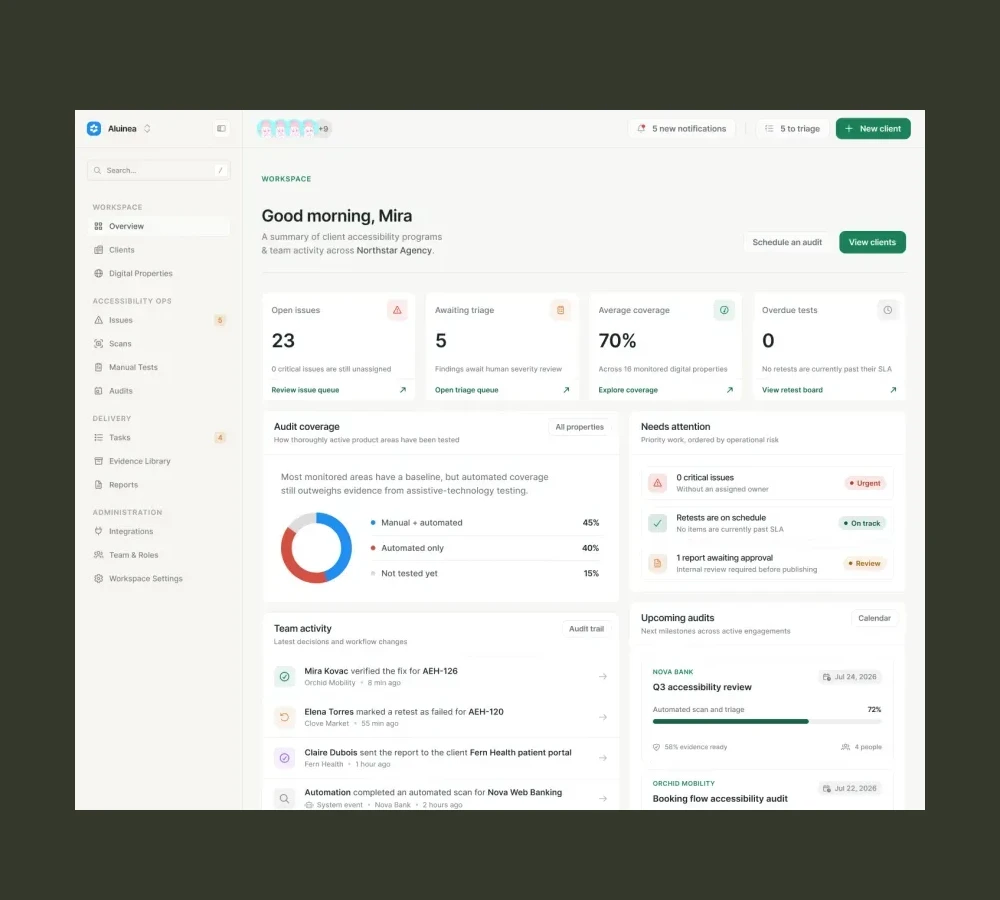Click the Audits icon in the sidebar
This screenshot has height=900, width=1000.
coord(98,390)
